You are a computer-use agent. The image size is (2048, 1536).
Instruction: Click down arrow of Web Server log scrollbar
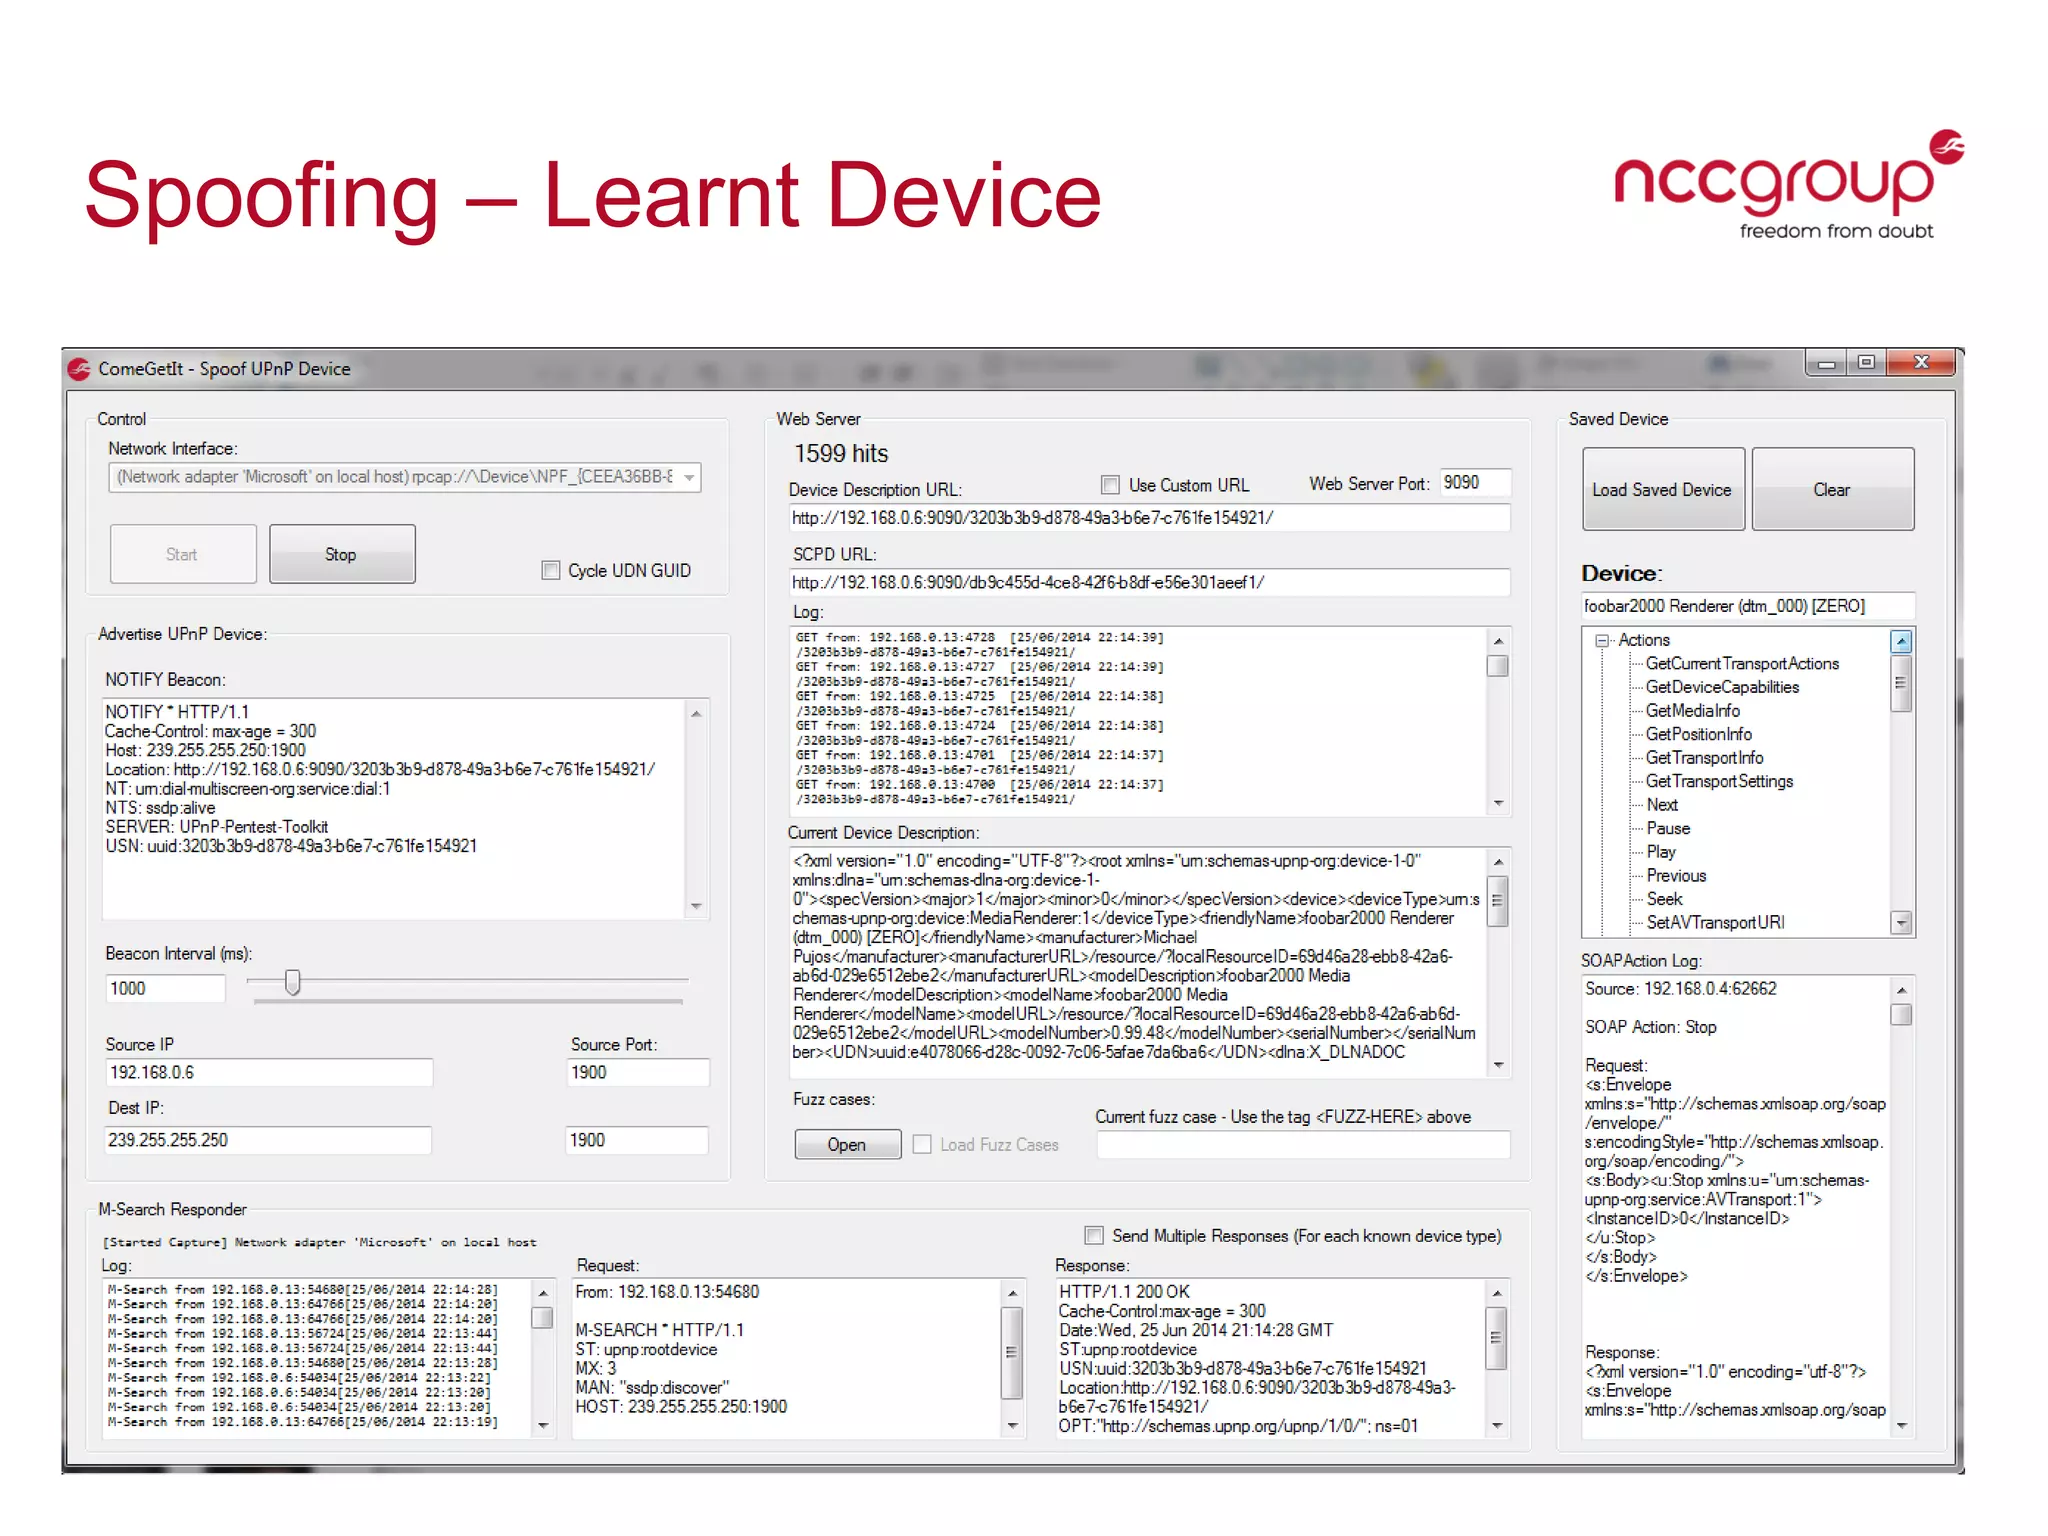(x=1498, y=803)
